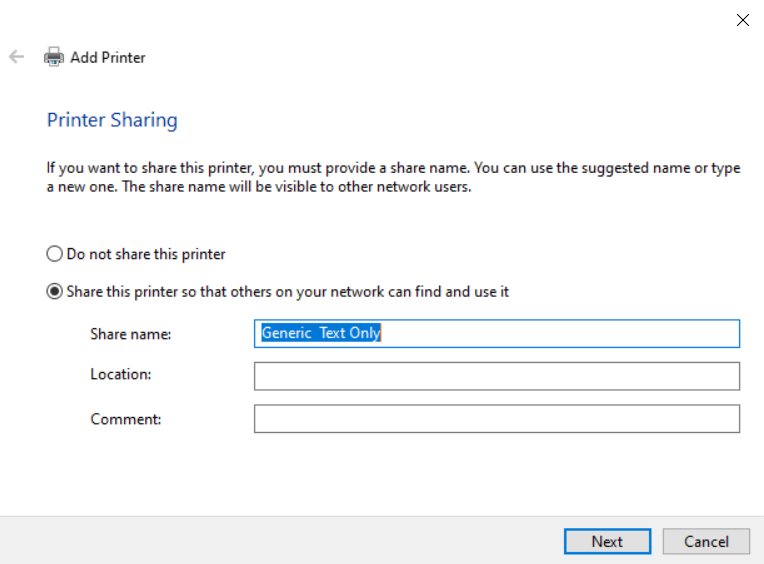Click the printer icon beside Add Printer
764x564 pixels.
point(54,57)
